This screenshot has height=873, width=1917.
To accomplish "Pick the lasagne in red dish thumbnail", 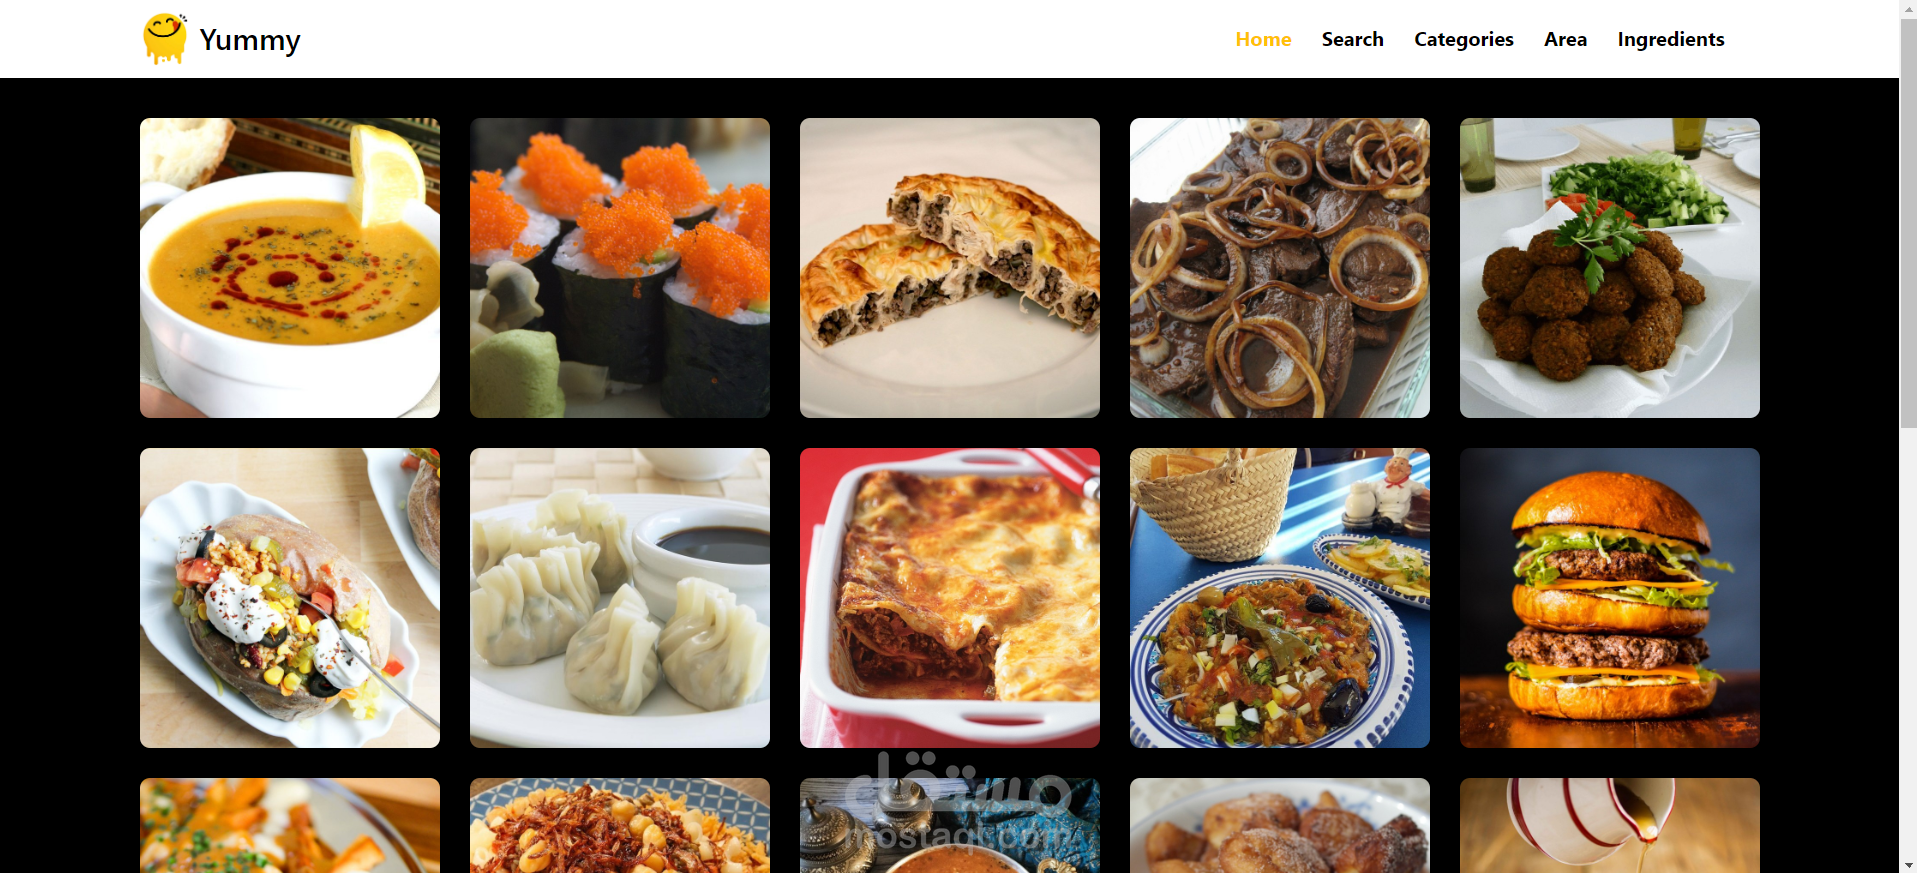I will tap(950, 598).
